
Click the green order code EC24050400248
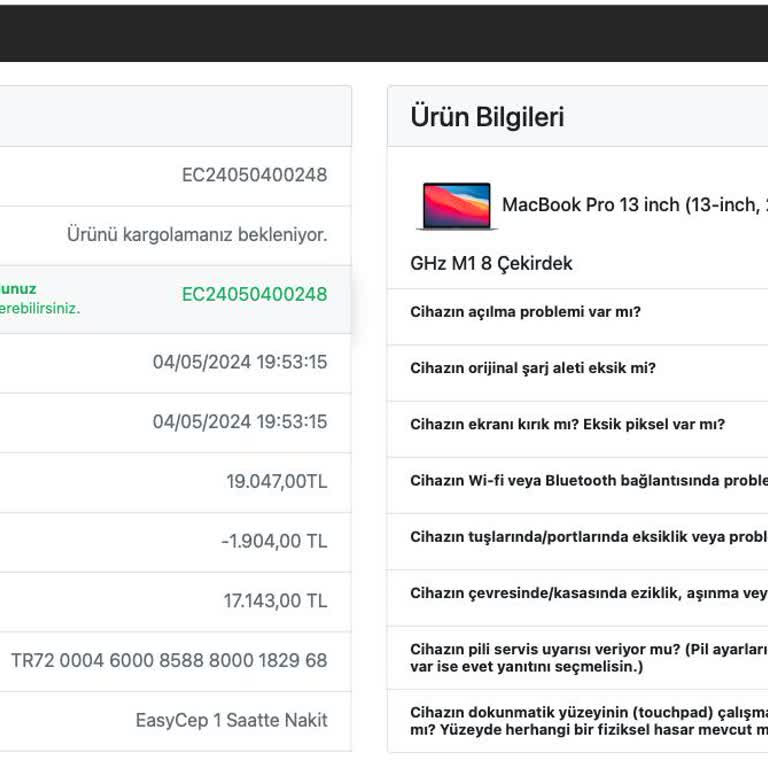[x=254, y=294]
